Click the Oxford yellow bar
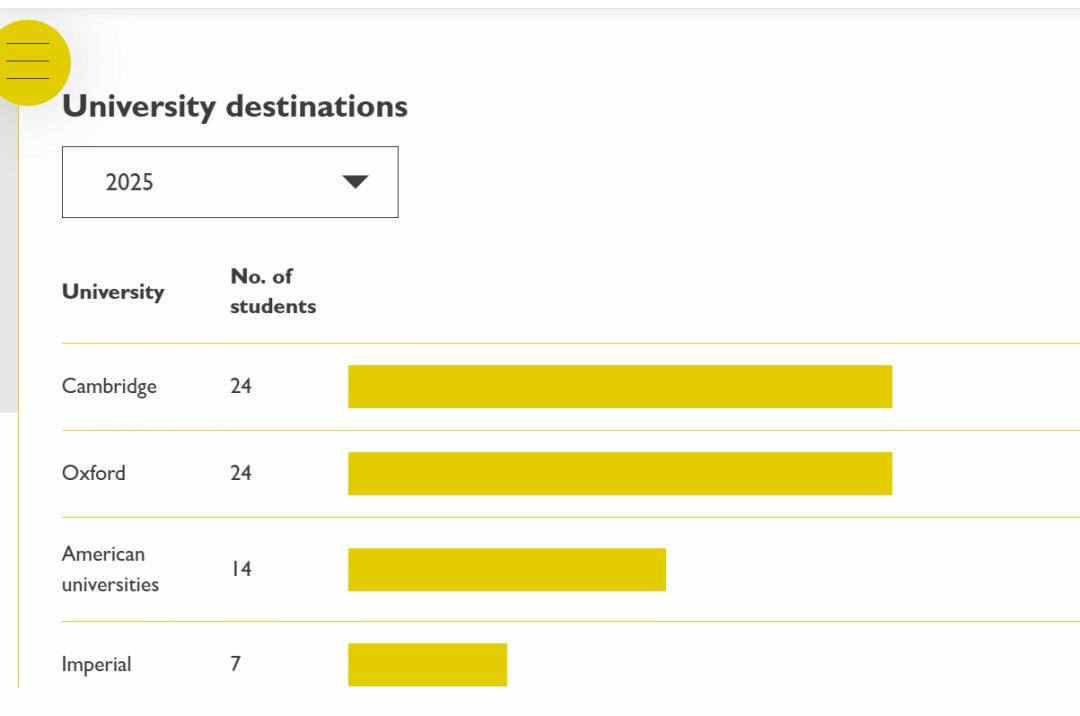The height and width of the screenshot is (716, 1080). pos(620,473)
